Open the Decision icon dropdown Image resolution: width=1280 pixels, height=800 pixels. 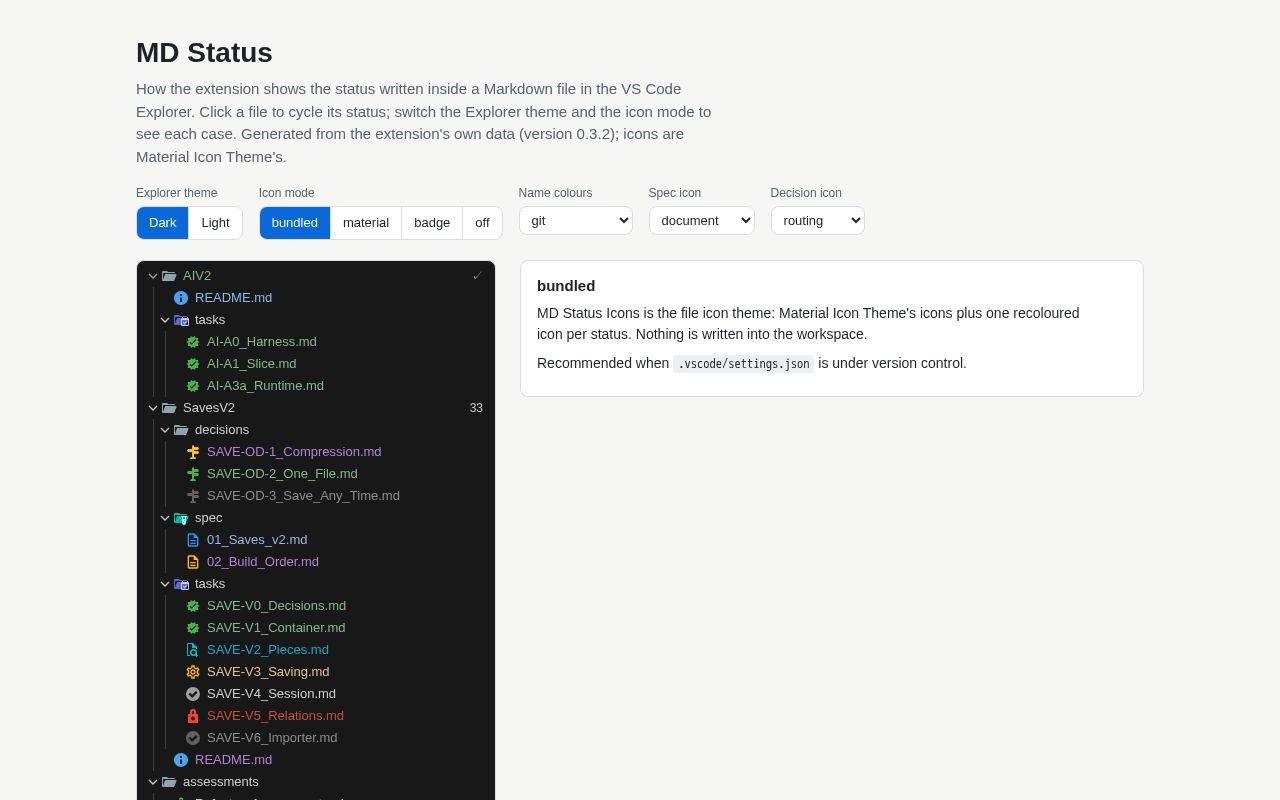coord(818,221)
